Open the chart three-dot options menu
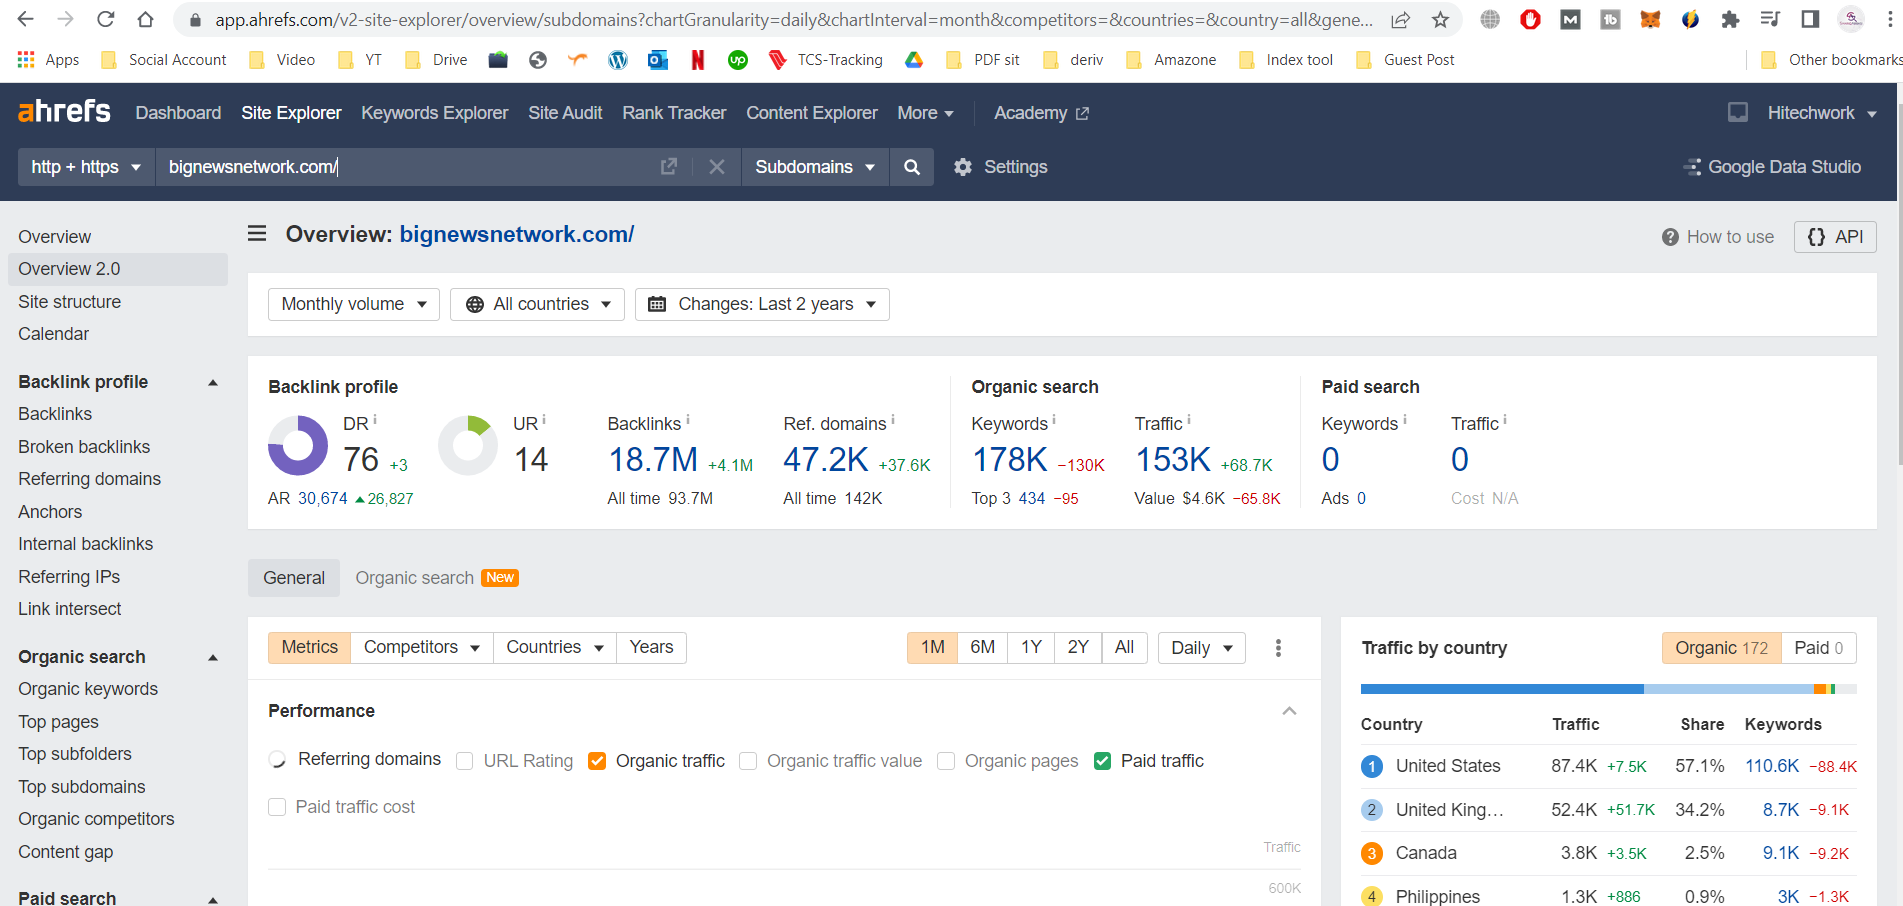 pyautogui.click(x=1278, y=648)
